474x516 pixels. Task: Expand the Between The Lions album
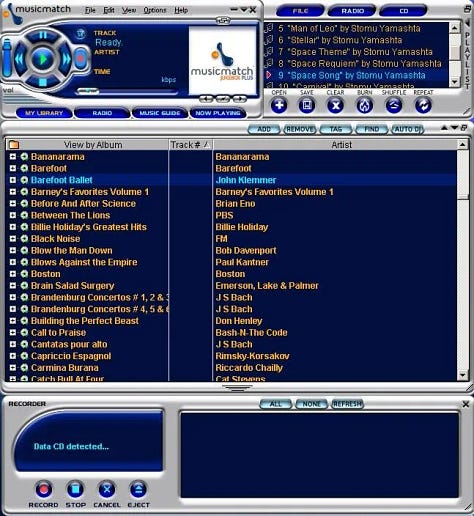tap(13, 215)
